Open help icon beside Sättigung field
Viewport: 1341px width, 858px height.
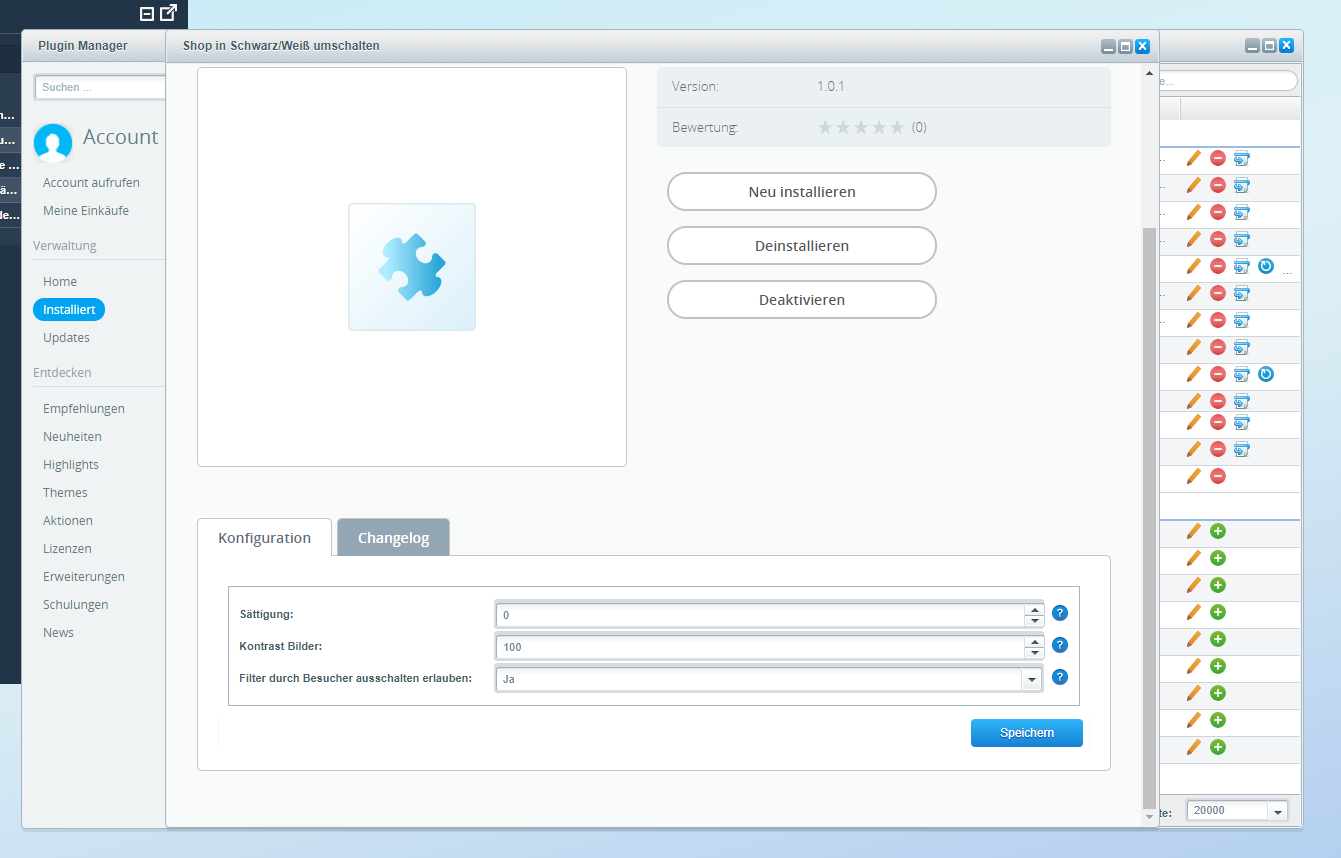coord(1060,613)
